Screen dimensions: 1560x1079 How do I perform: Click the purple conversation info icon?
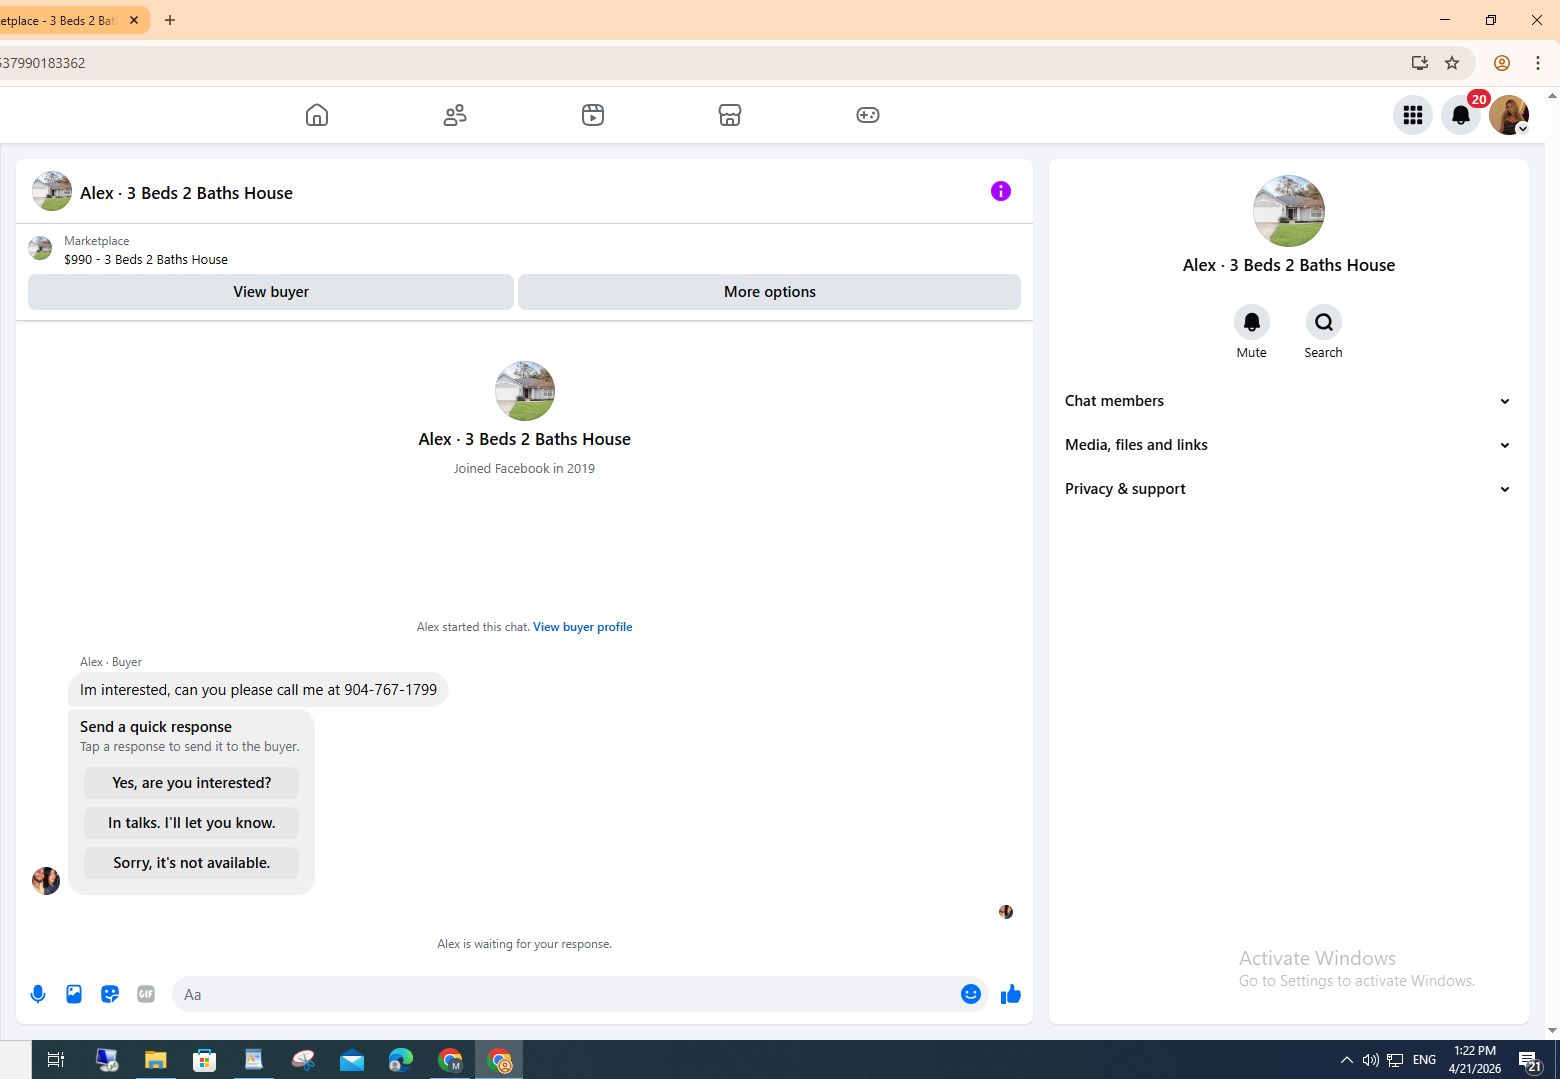point(1001,191)
